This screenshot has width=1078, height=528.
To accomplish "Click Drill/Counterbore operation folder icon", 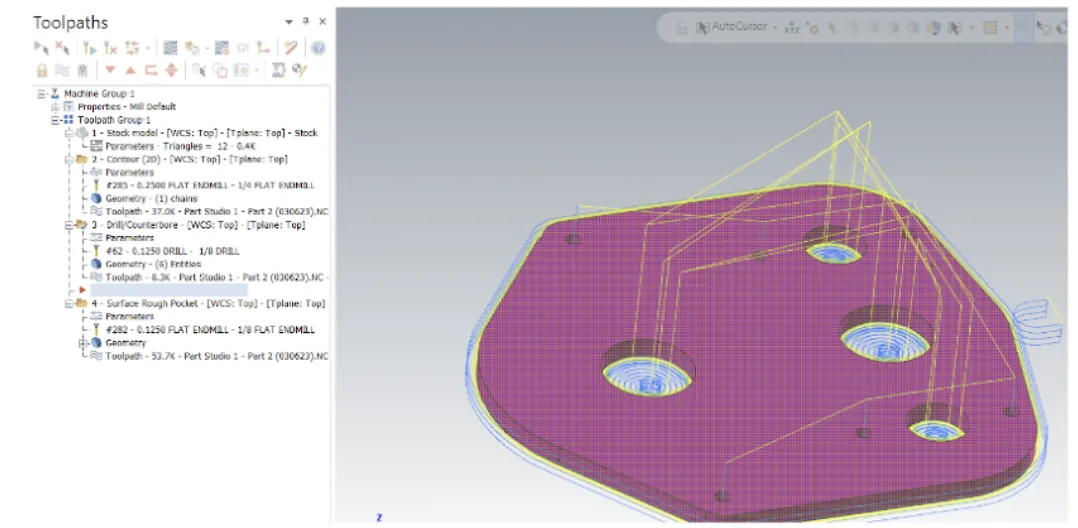I will click(82, 225).
